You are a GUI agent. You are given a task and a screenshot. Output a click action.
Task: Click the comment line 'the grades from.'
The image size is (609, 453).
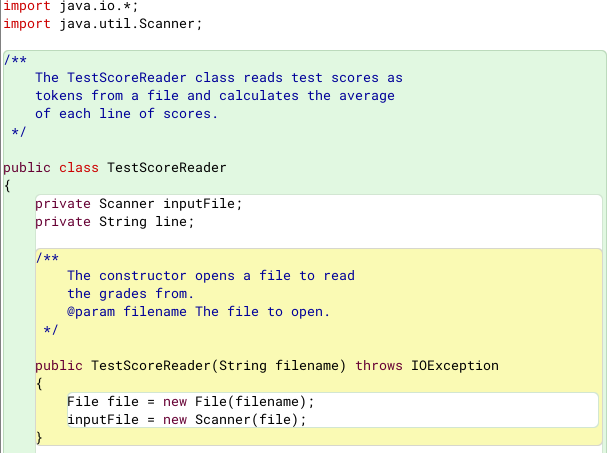click(130, 293)
